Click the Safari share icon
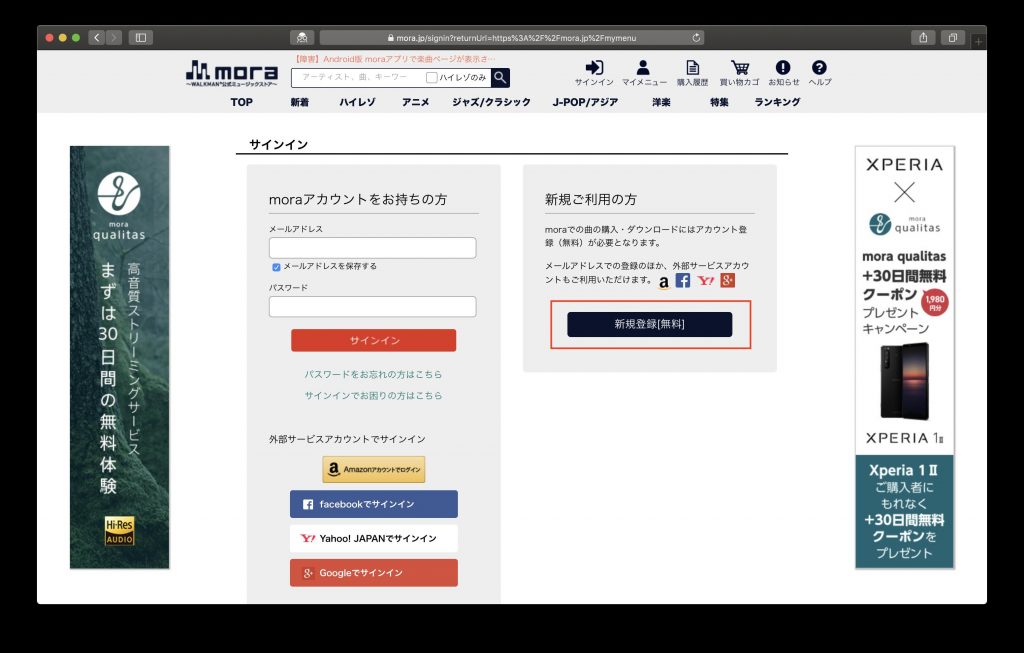This screenshot has height=653, width=1024. pos(923,38)
